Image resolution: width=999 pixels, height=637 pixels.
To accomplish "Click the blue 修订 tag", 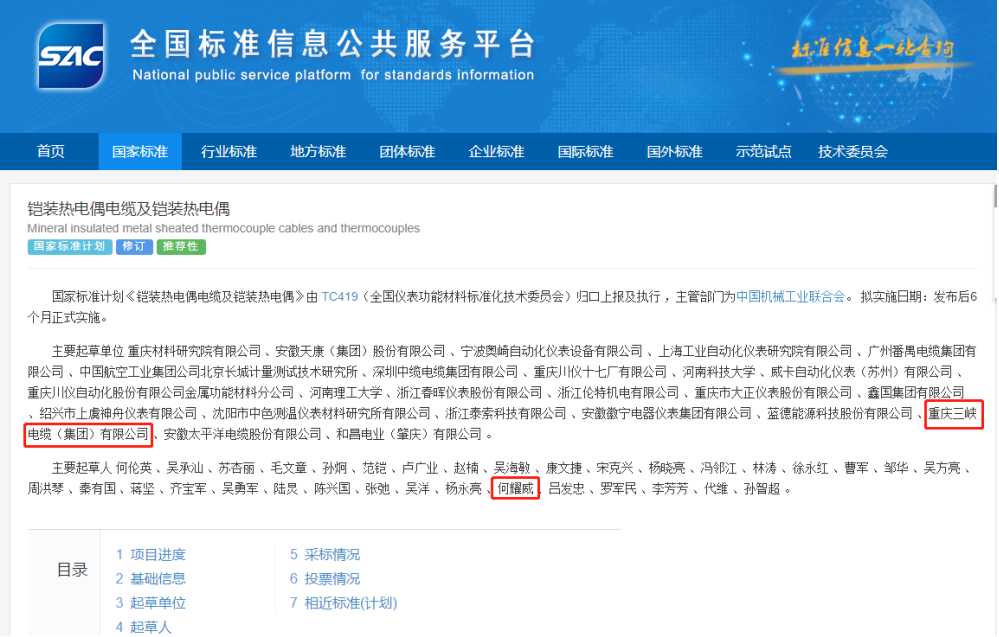I will click(134, 247).
